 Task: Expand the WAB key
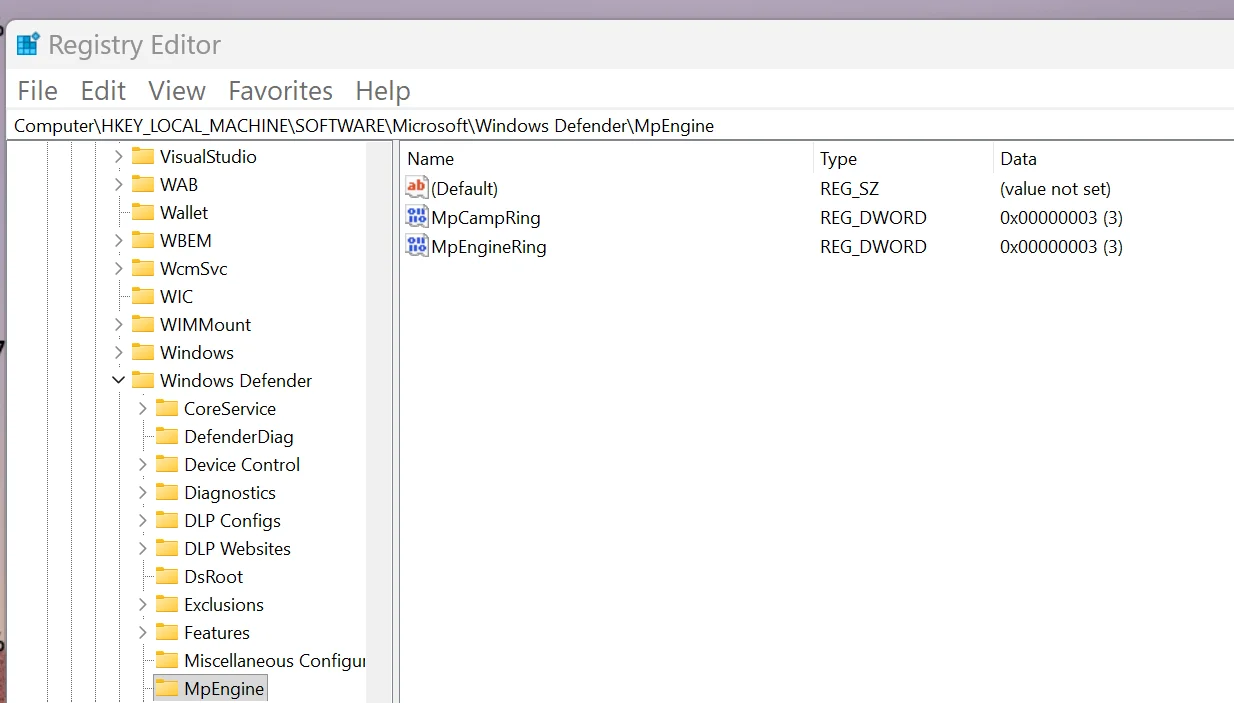(x=119, y=184)
